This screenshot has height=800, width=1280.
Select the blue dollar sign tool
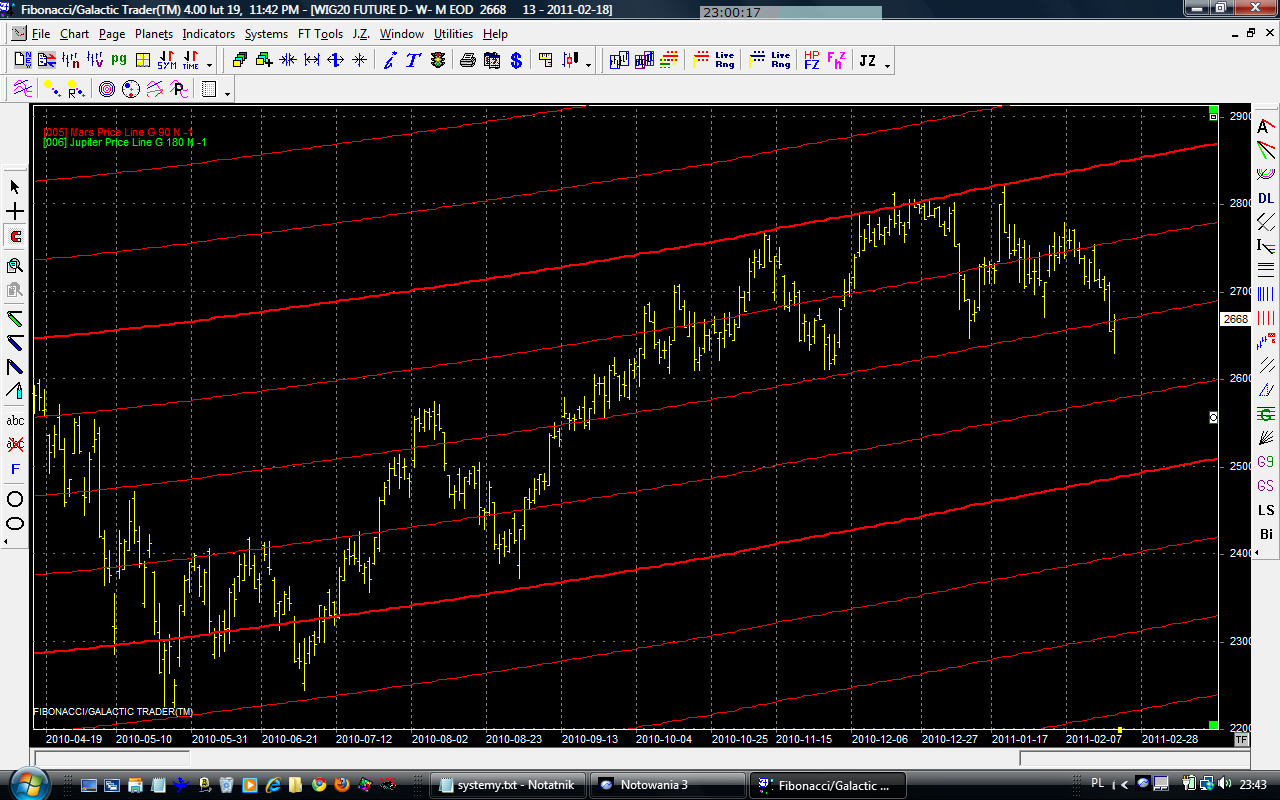pyautogui.click(x=516, y=61)
